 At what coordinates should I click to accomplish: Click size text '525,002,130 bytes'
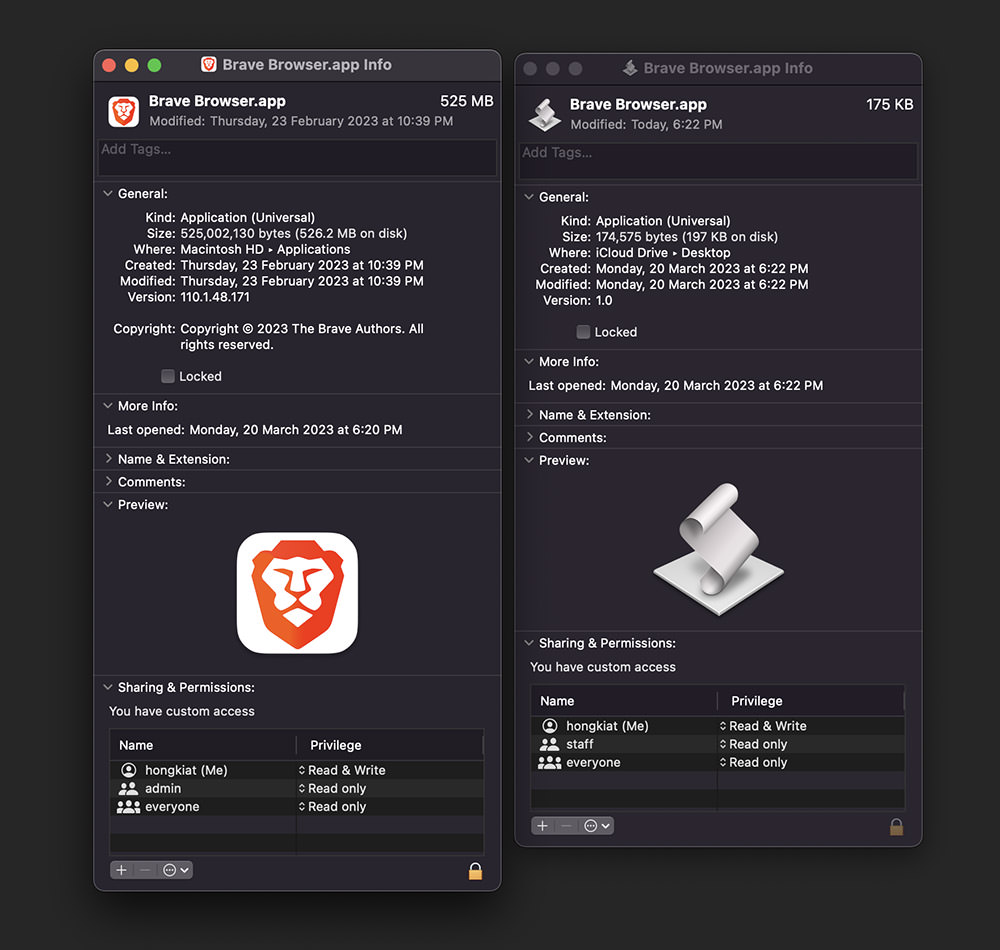pos(236,233)
